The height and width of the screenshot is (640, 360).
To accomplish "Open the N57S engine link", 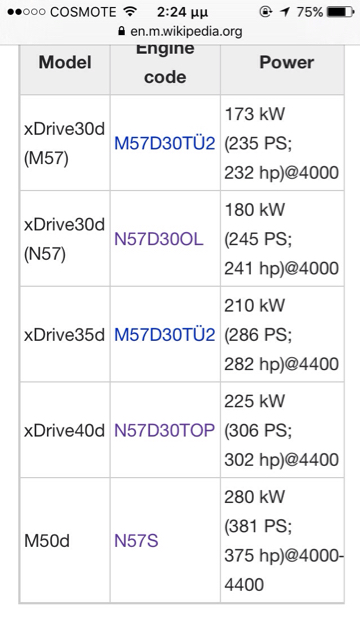I will coord(136,541).
